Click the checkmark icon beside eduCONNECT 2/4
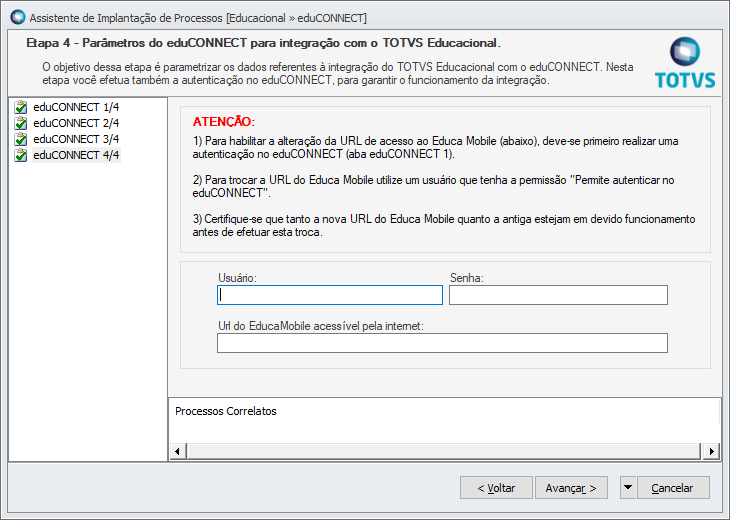 click(20, 123)
